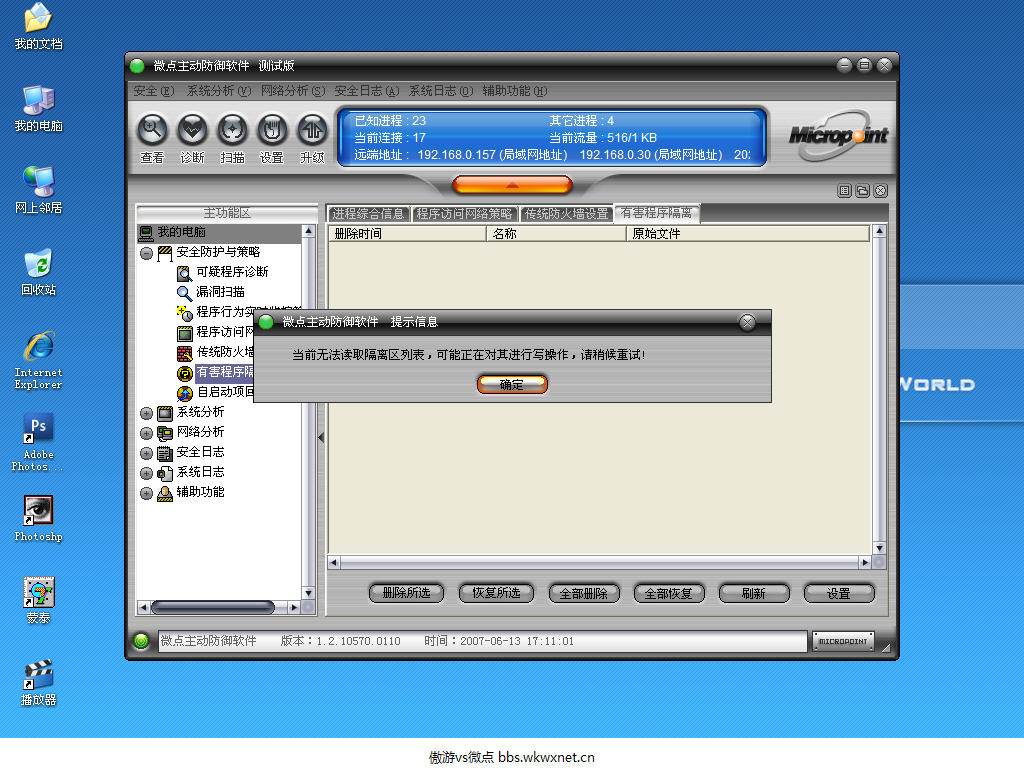Start a scan with the 扫描 icon

(232, 130)
